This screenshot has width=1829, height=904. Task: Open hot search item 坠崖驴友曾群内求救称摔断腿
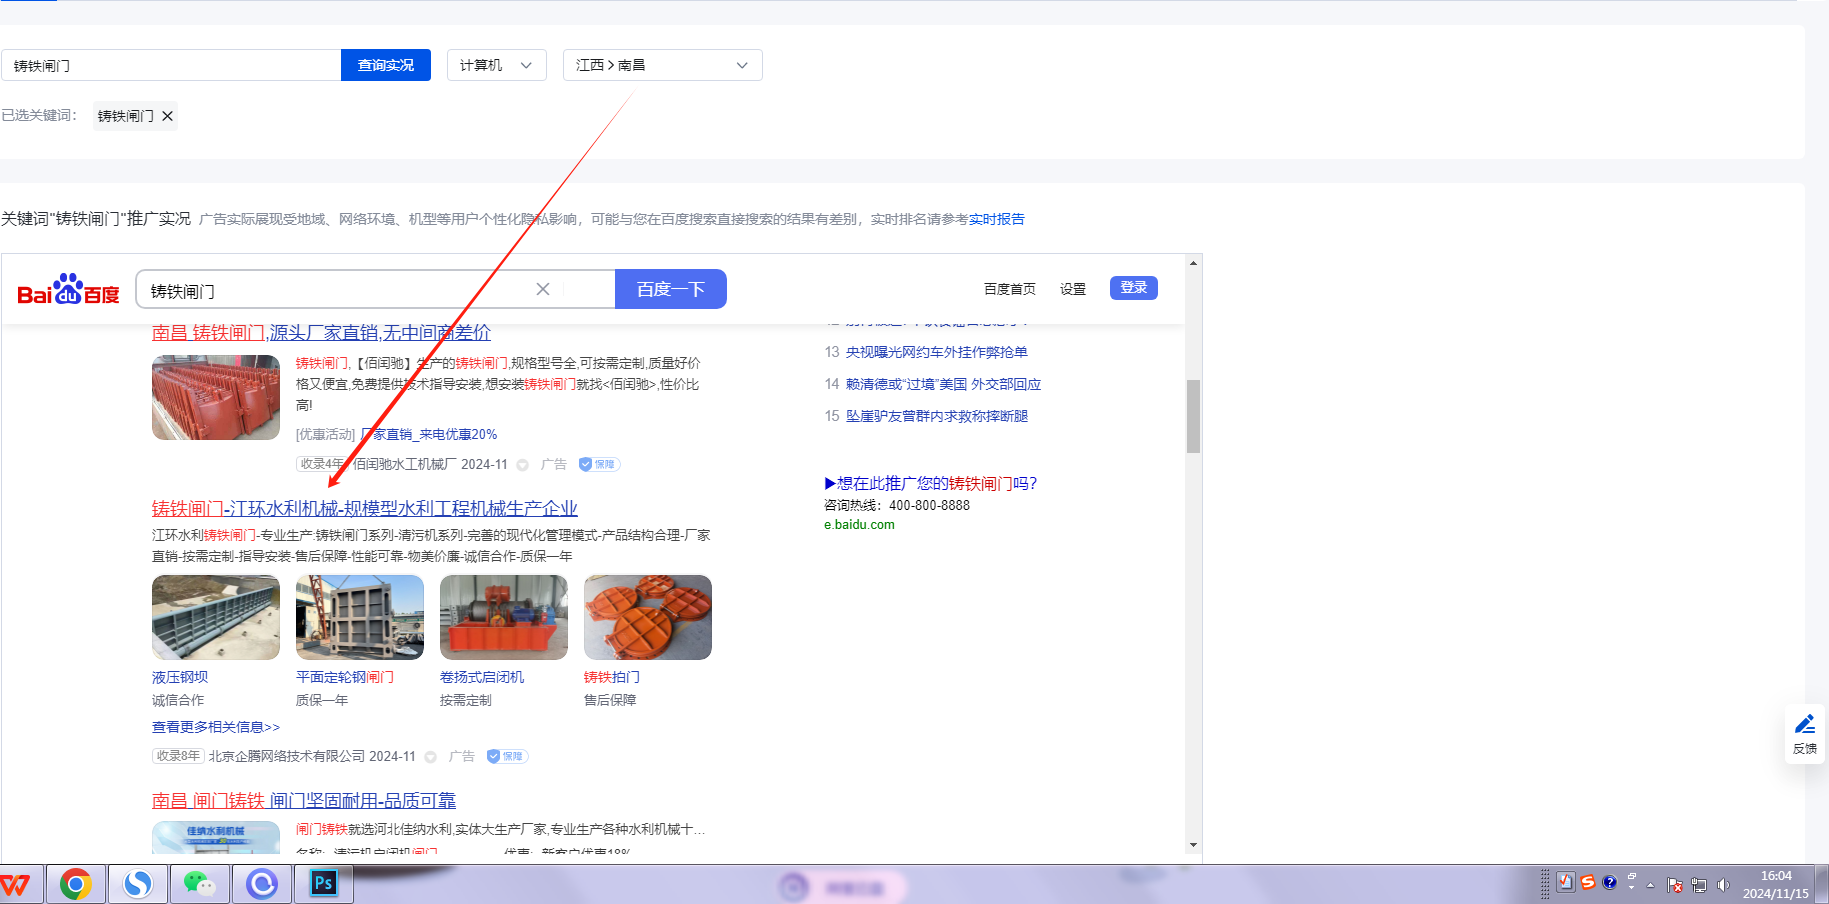pyautogui.click(x=937, y=416)
